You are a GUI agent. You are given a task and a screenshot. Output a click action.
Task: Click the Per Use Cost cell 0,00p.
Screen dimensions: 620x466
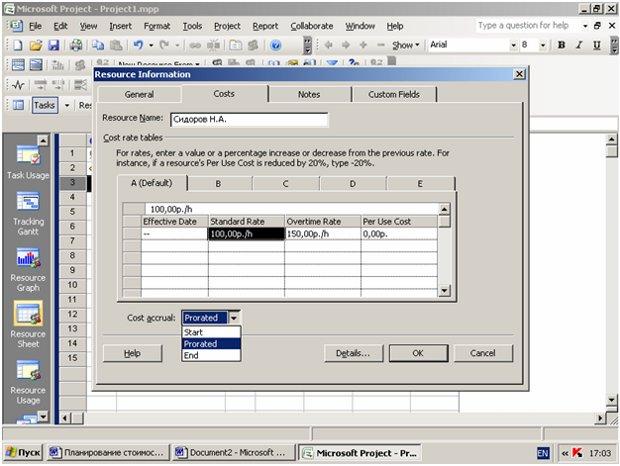[399, 234]
